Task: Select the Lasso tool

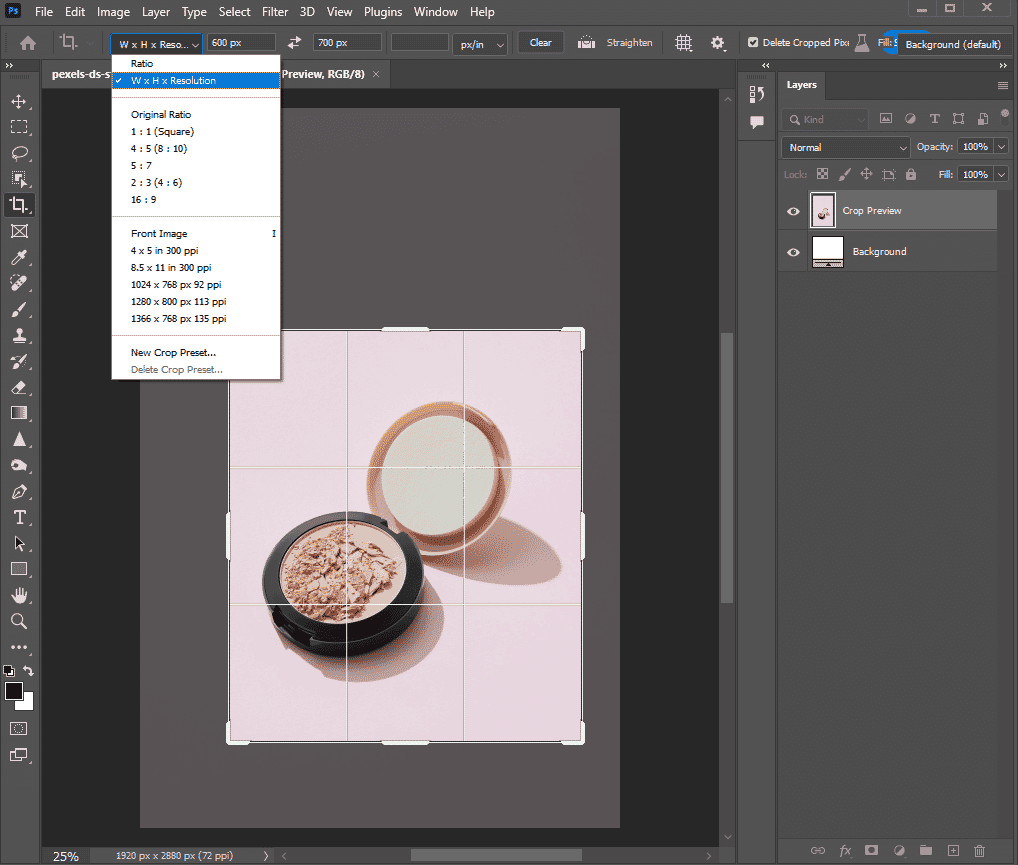Action: (18, 153)
